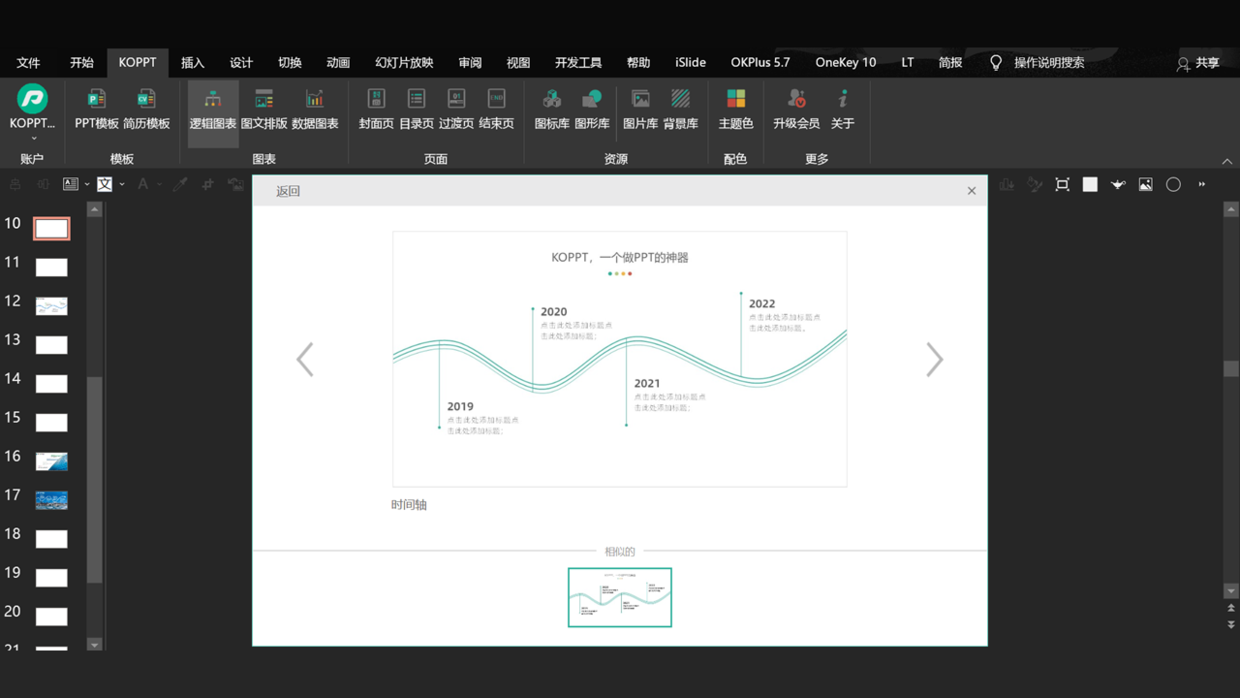
Task: Expand the quick toolbar overflow arrows
Action: (1202, 184)
